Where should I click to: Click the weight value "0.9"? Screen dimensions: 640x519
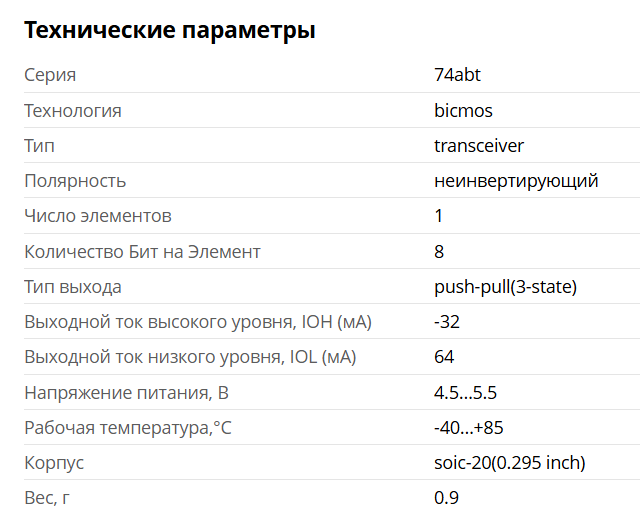[446, 498]
